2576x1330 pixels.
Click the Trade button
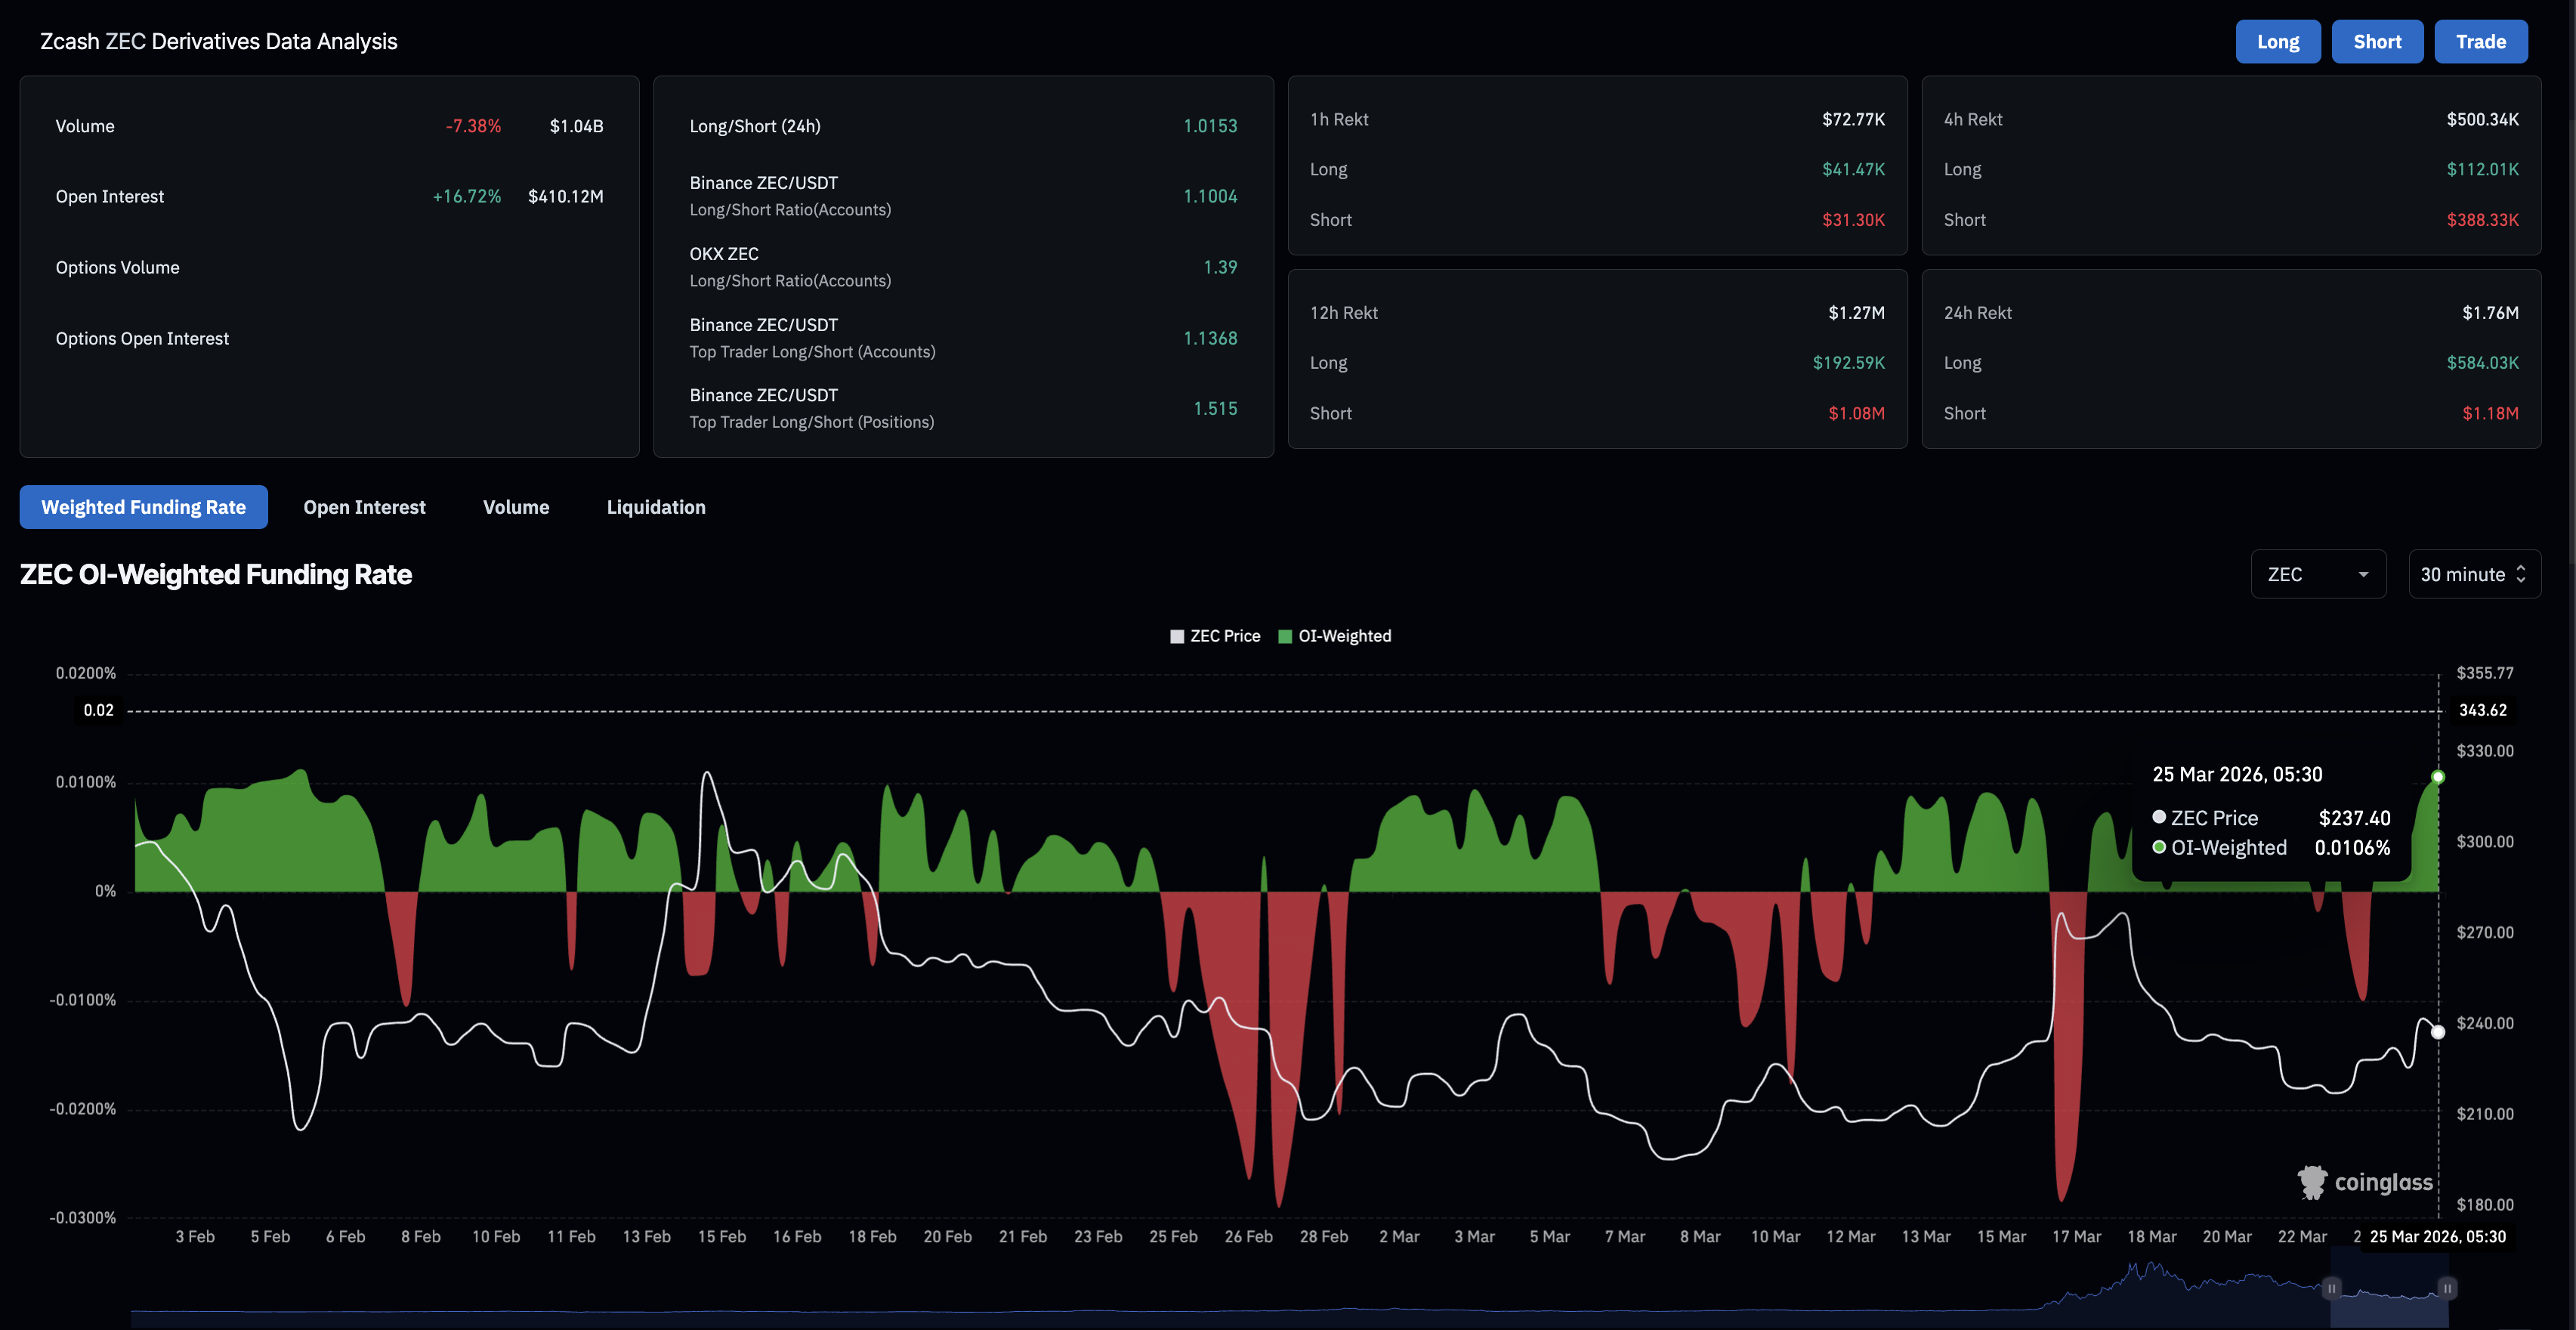(x=2480, y=41)
